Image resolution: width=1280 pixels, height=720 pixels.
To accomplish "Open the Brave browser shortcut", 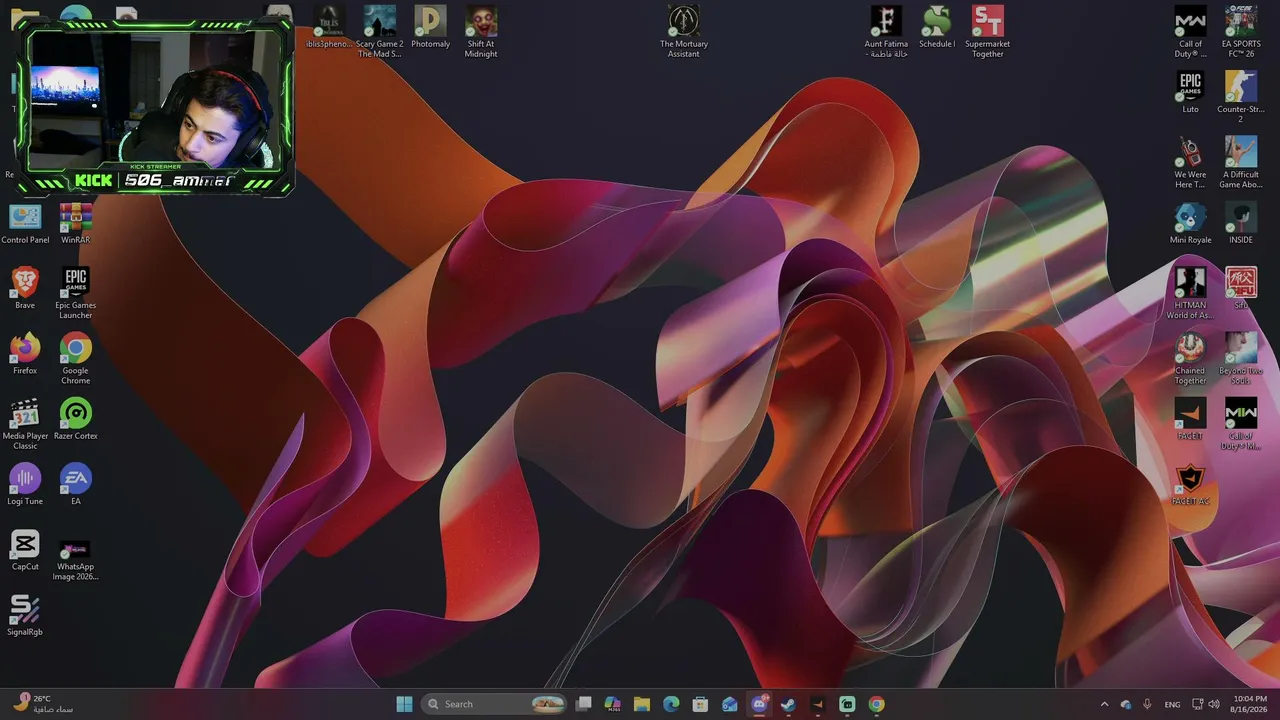I will [25, 289].
